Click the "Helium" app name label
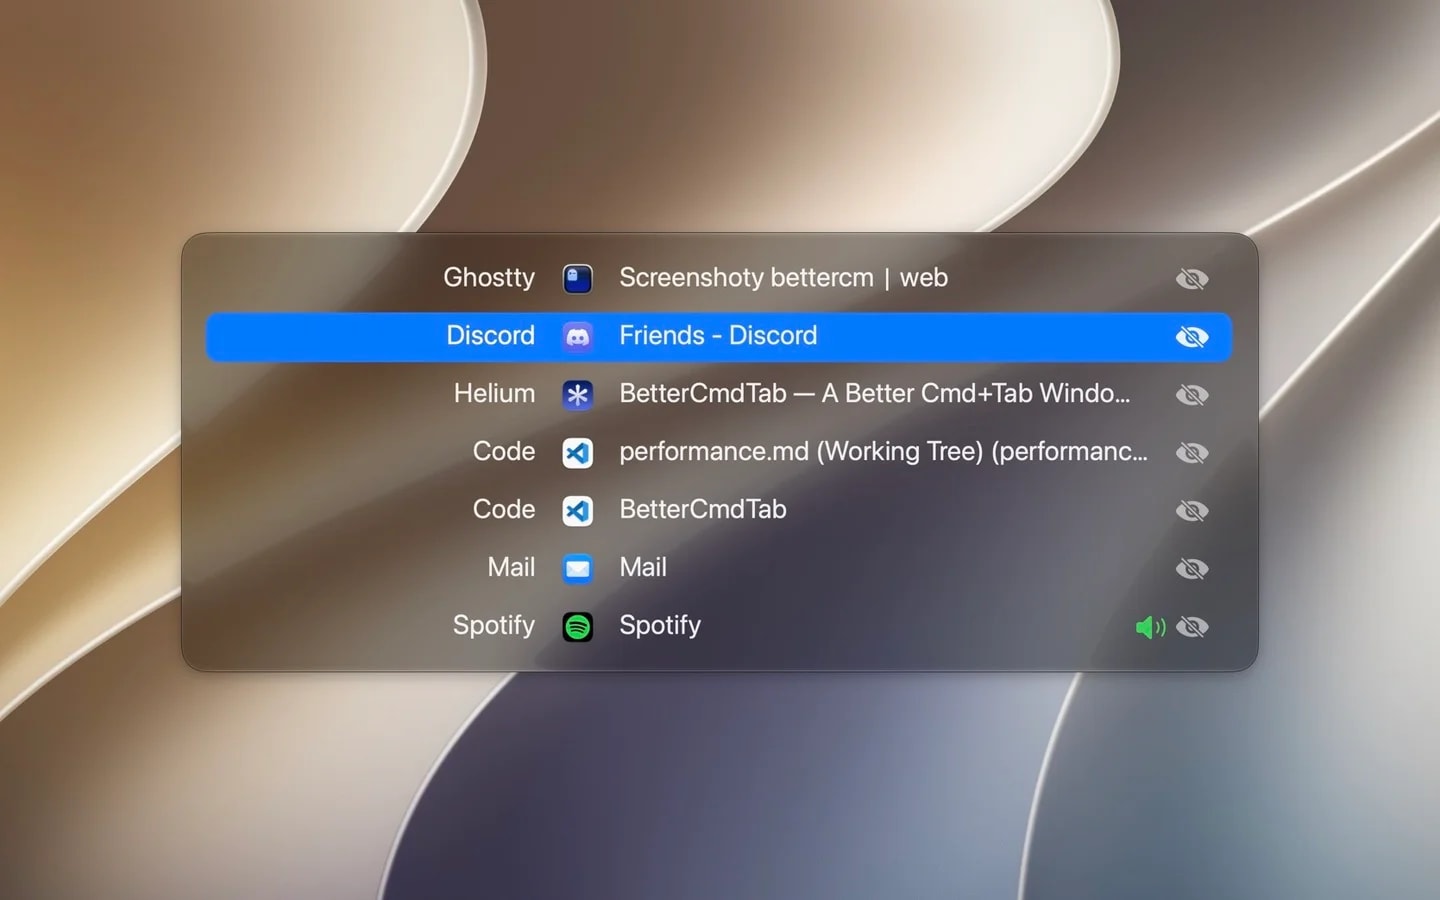 click(494, 393)
